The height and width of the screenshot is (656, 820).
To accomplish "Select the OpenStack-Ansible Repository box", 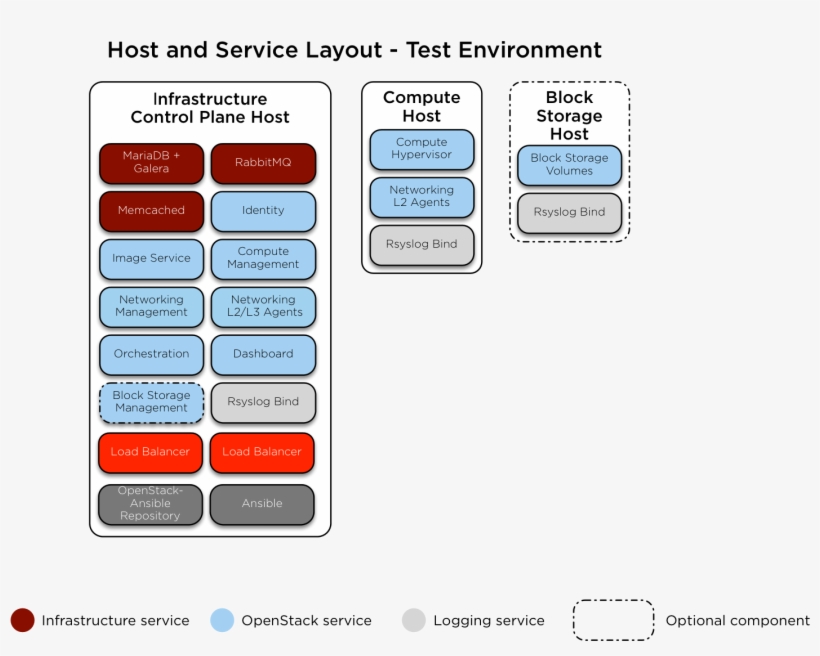I will (x=150, y=504).
